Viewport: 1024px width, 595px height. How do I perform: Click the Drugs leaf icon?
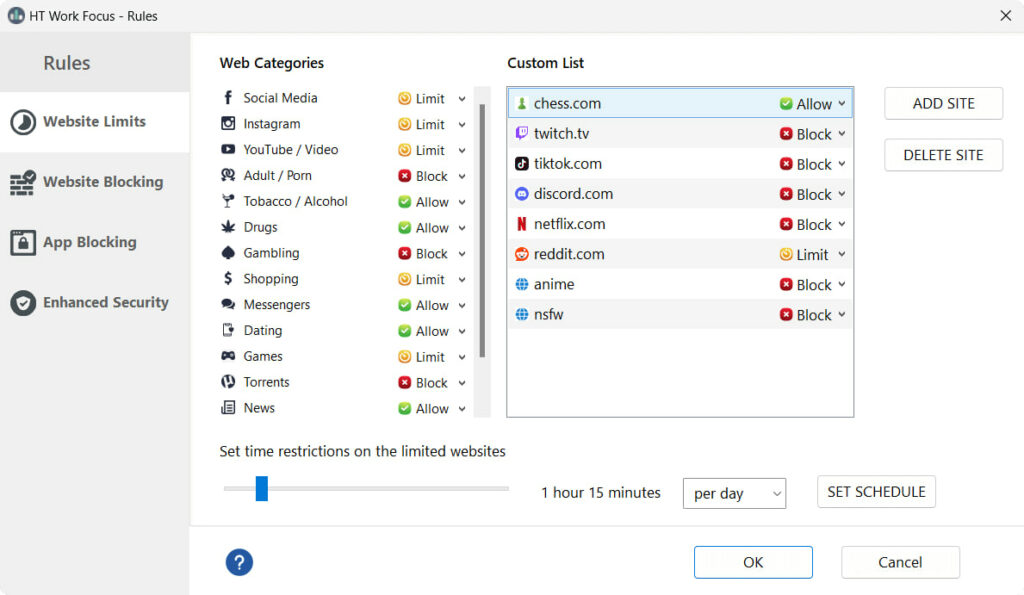(x=228, y=227)
